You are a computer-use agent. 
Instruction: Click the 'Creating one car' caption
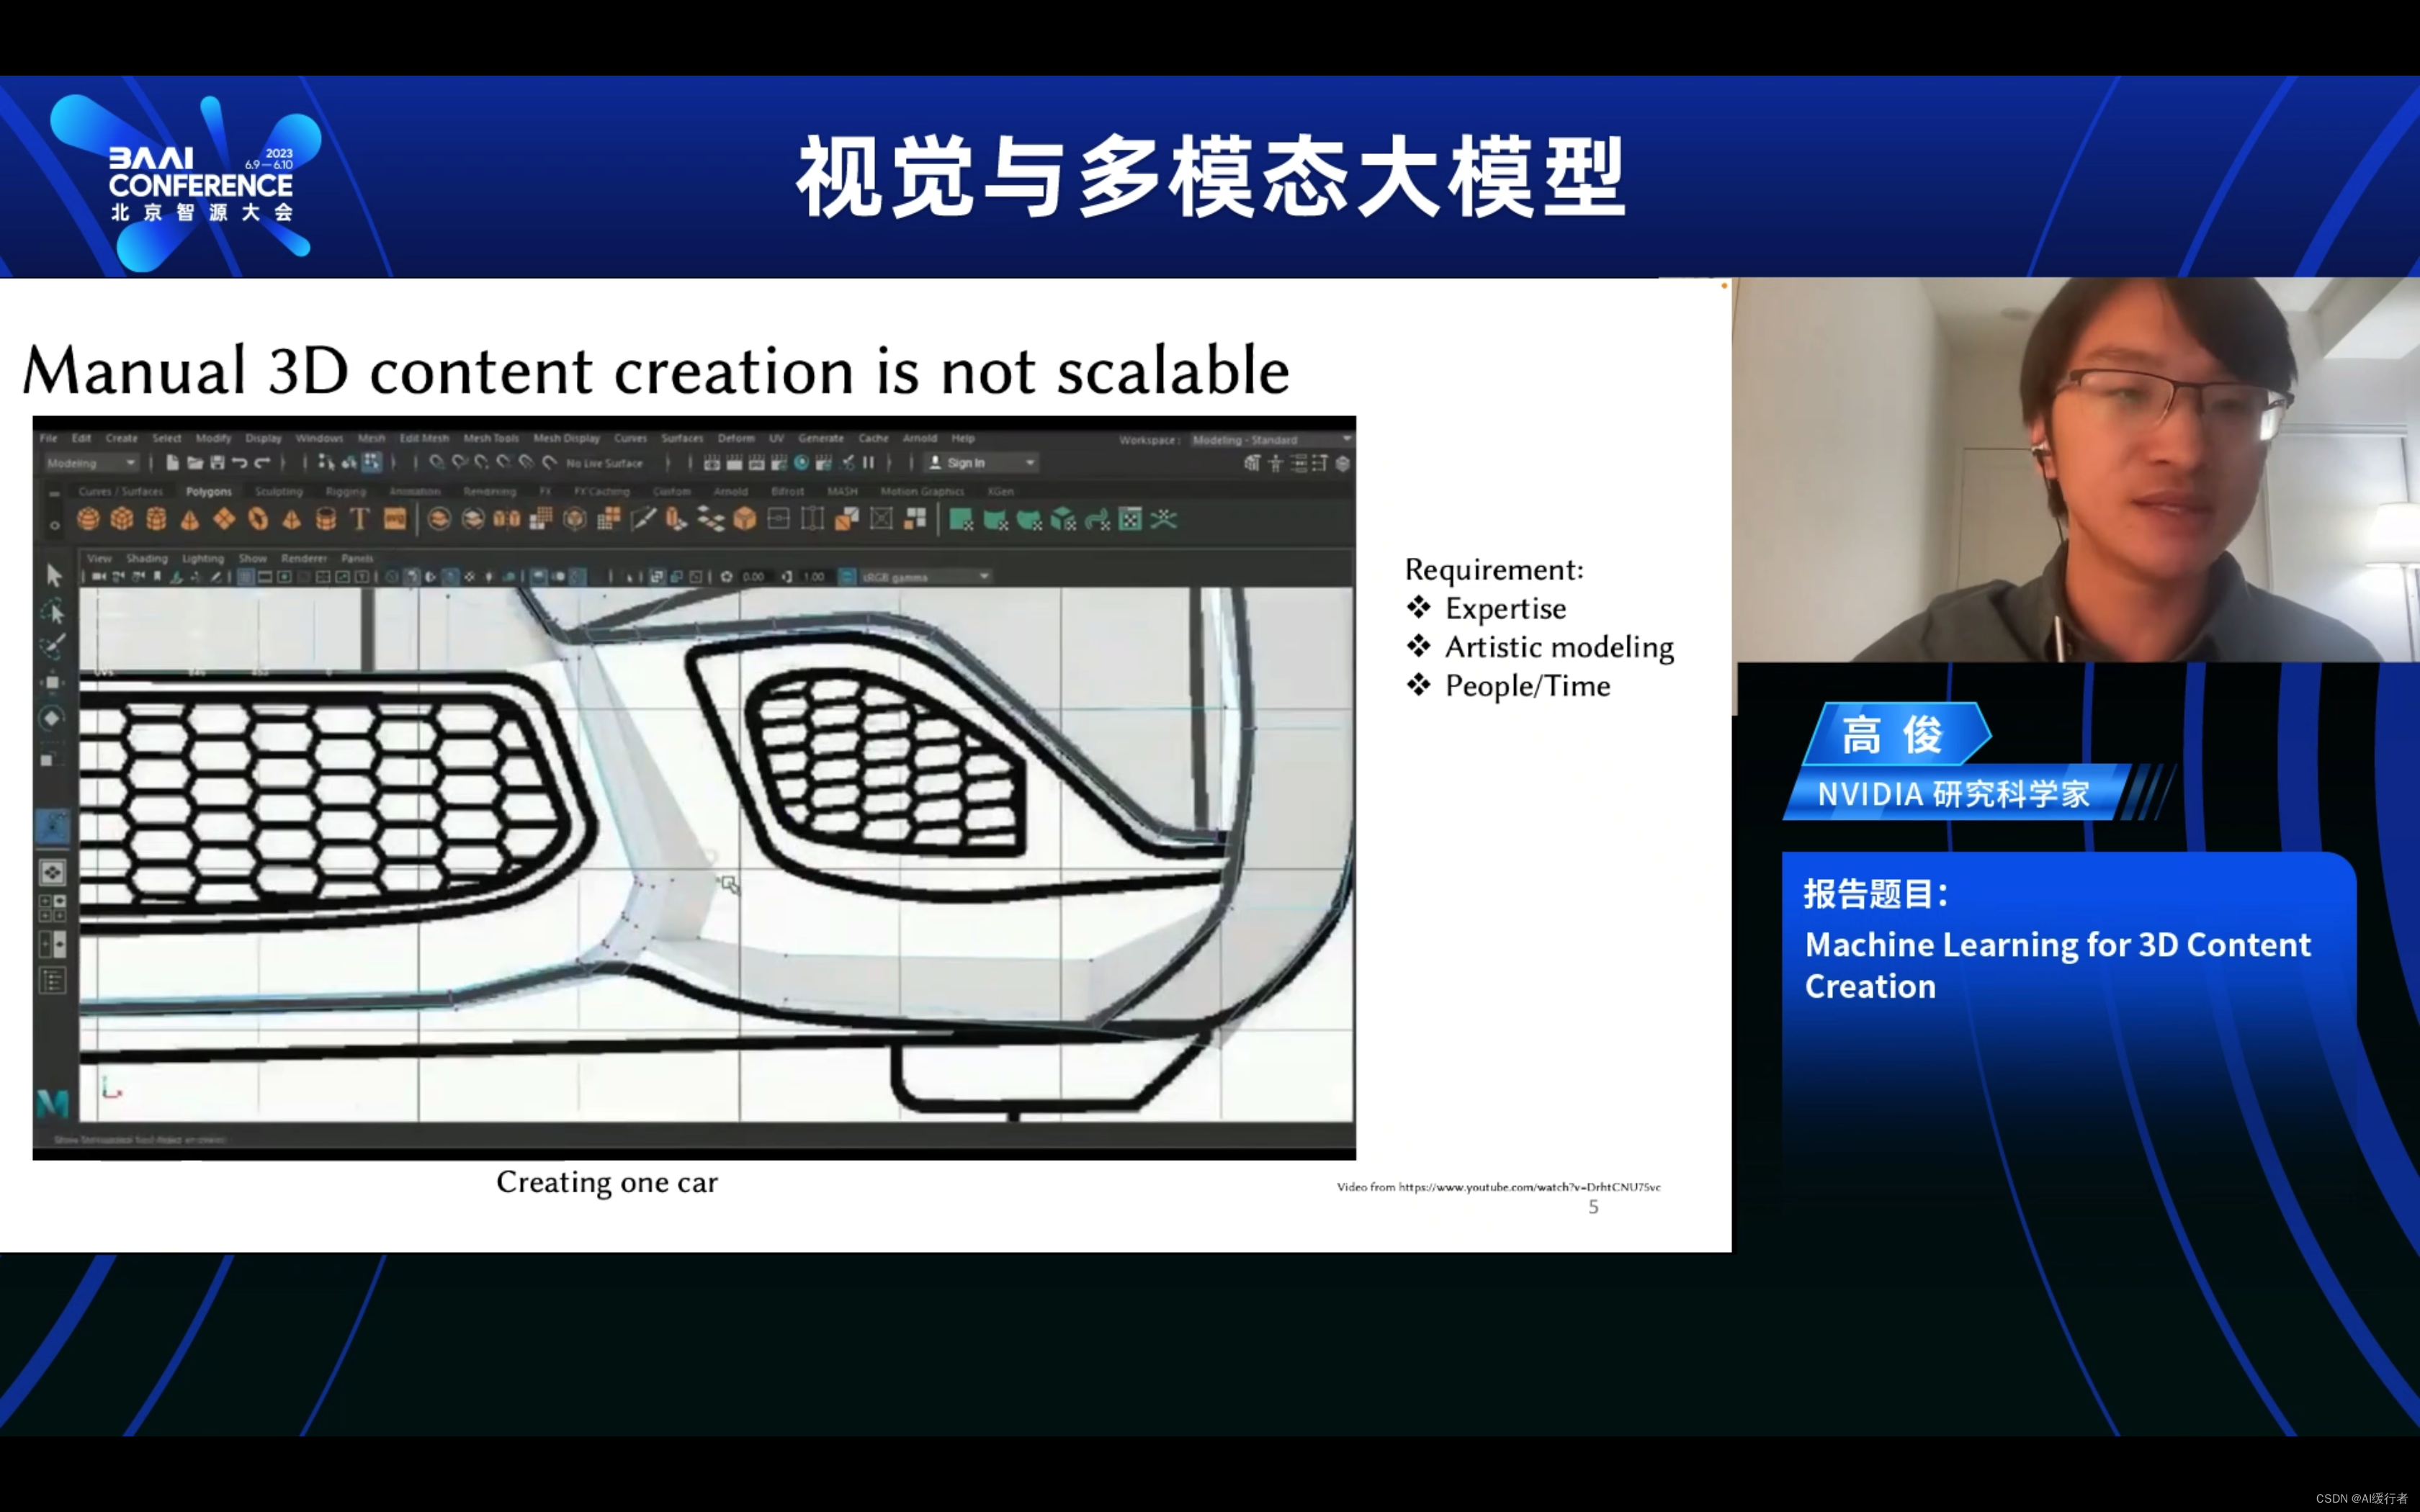607,1182
